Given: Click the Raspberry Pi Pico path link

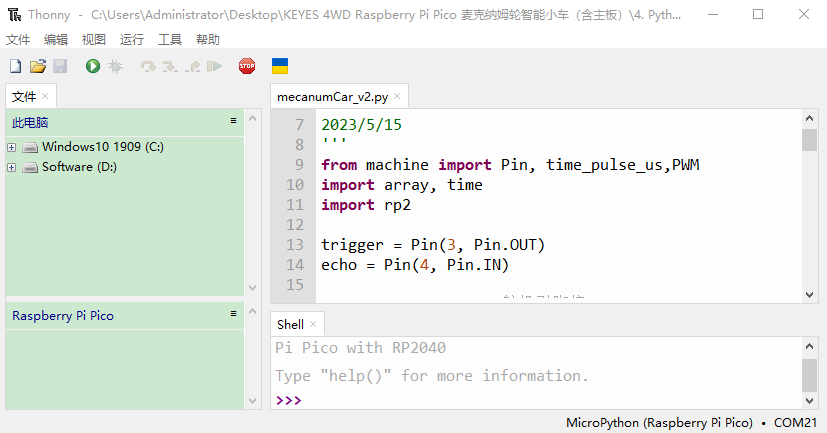Looking at the screenshot, I should [63, 315].
